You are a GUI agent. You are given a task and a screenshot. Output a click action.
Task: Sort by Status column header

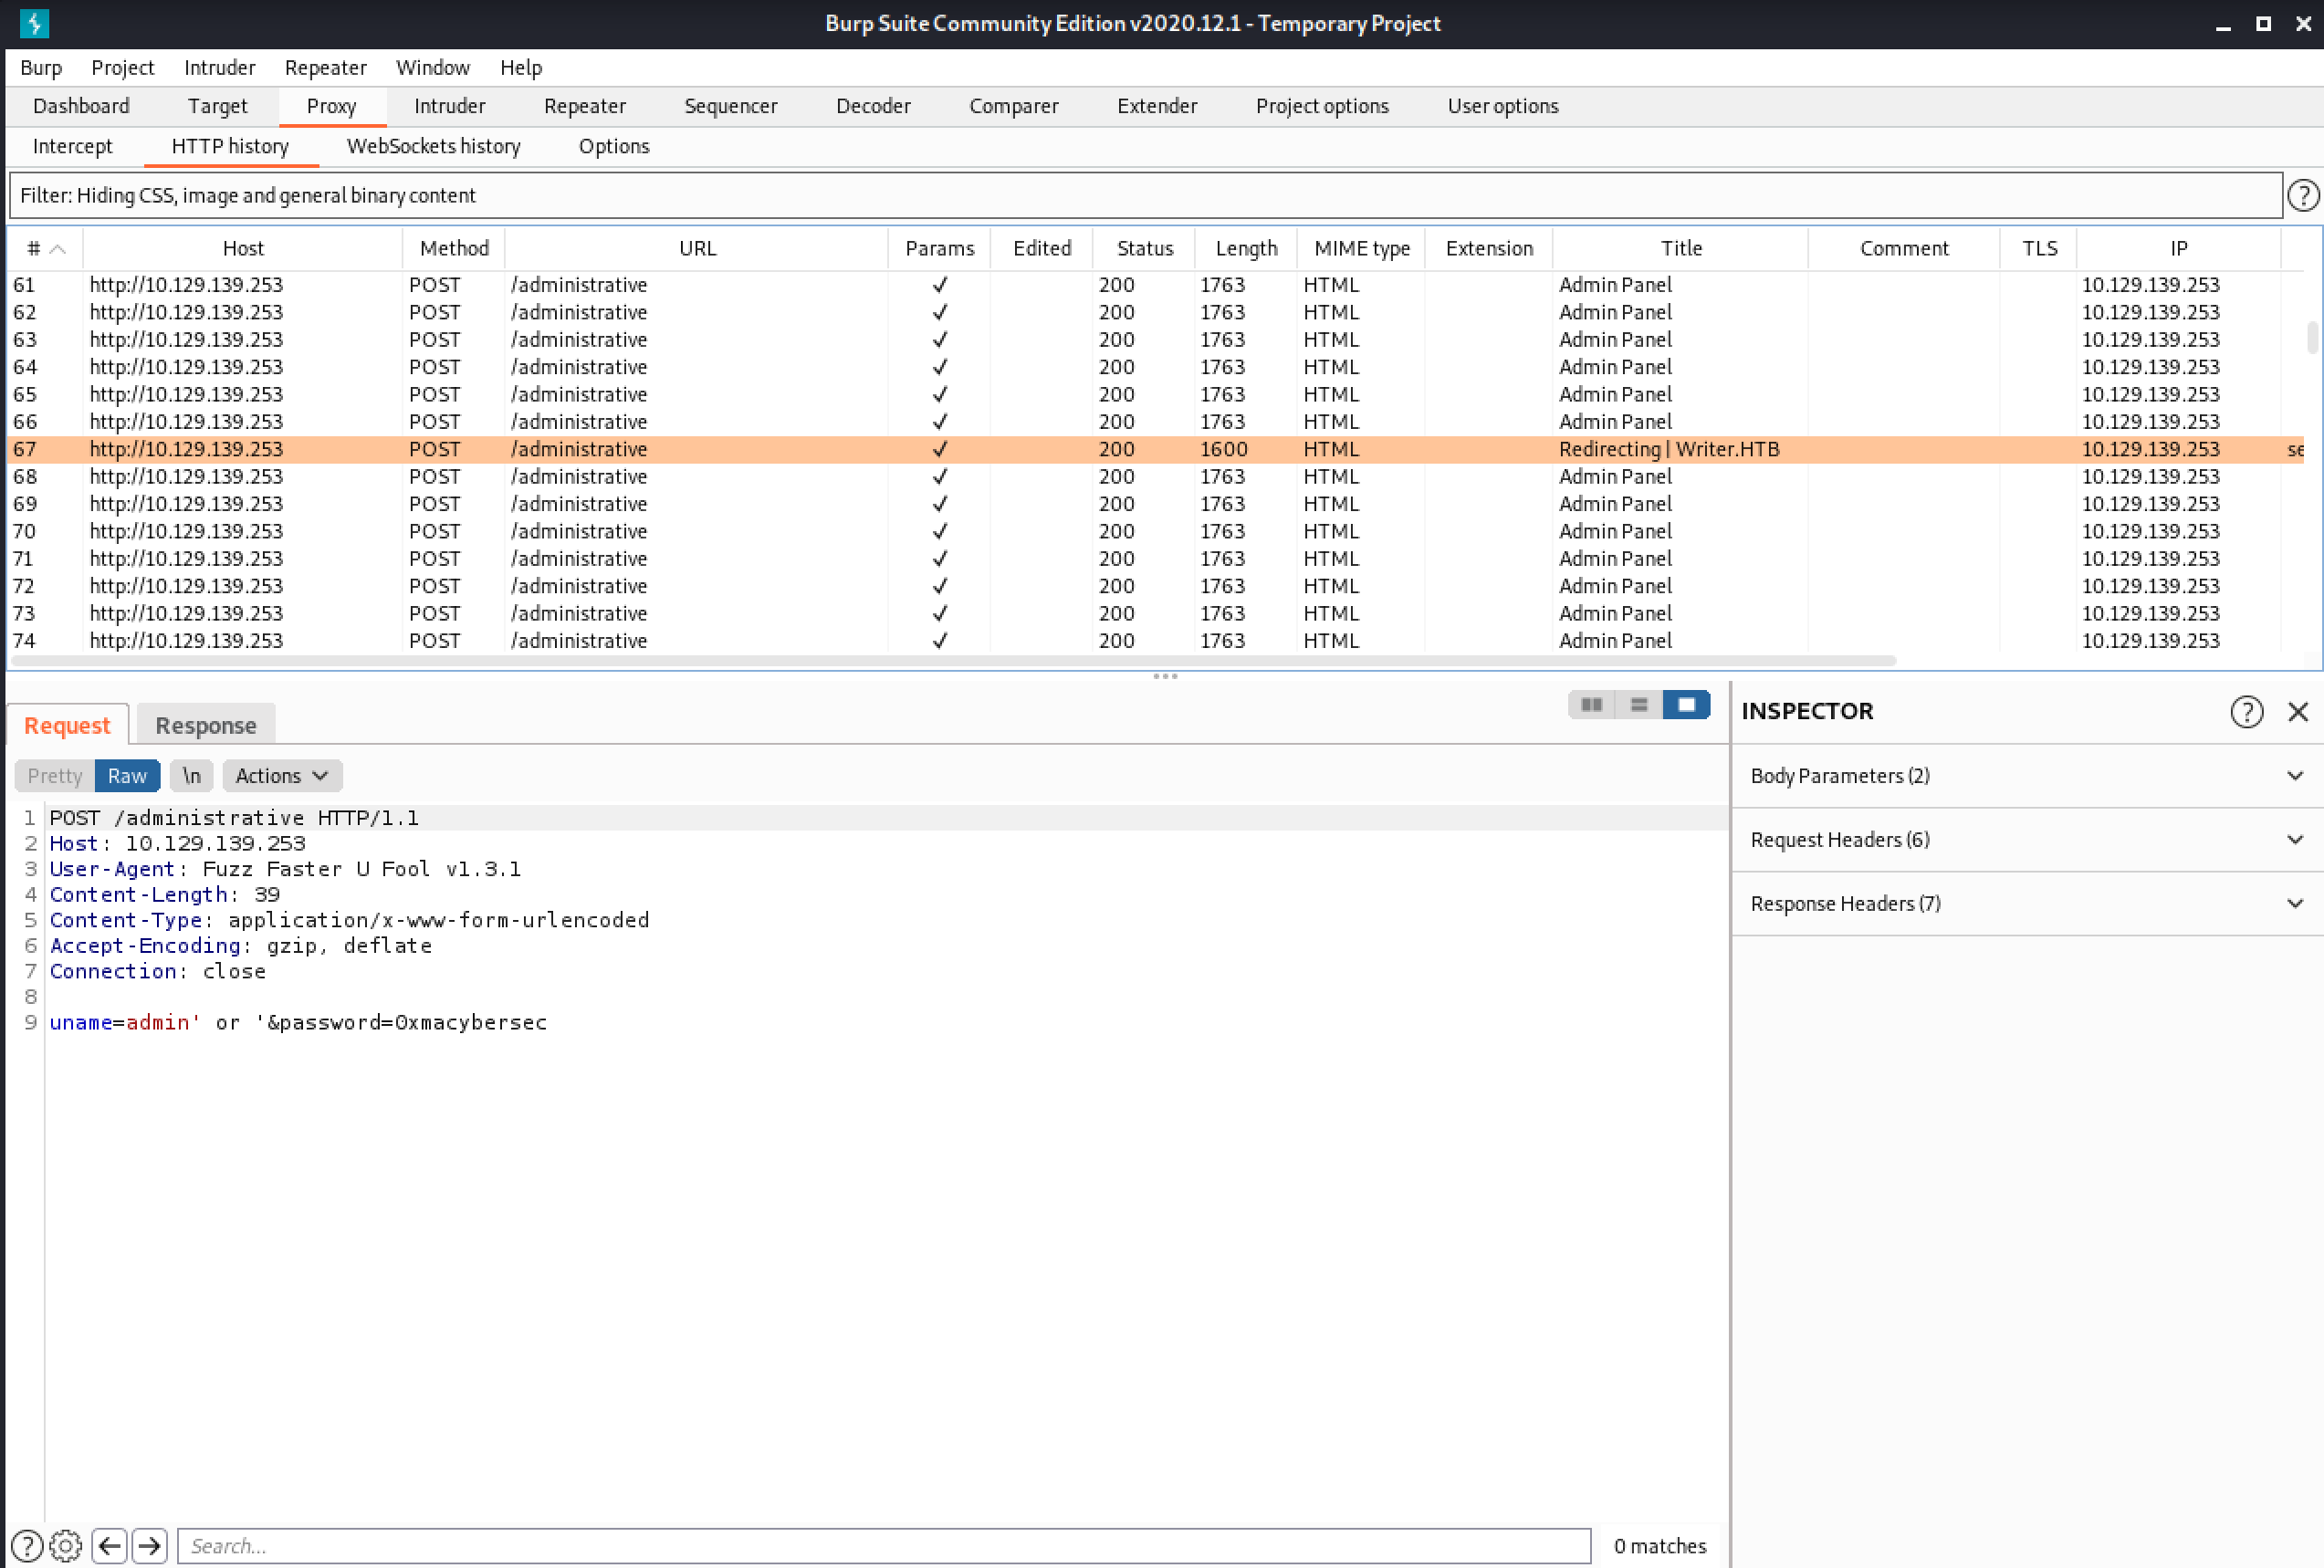(x=1145, y=249)
